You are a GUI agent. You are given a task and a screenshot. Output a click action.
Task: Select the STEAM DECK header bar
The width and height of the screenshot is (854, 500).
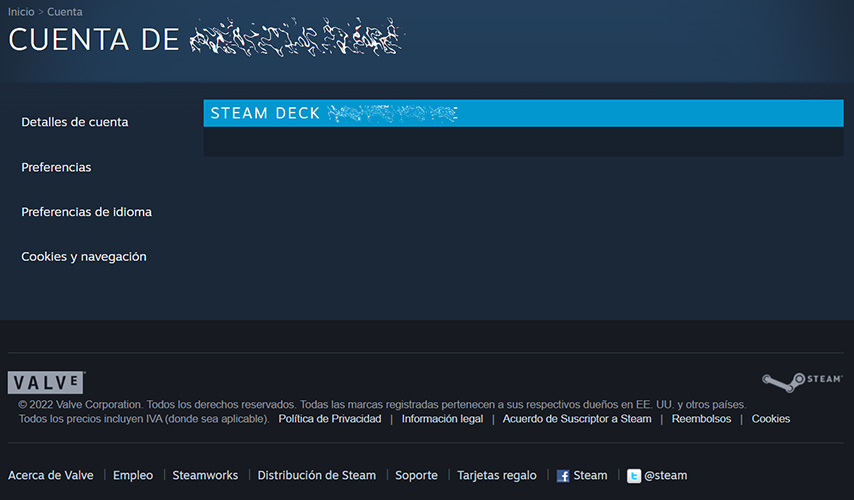pos(523,113)
